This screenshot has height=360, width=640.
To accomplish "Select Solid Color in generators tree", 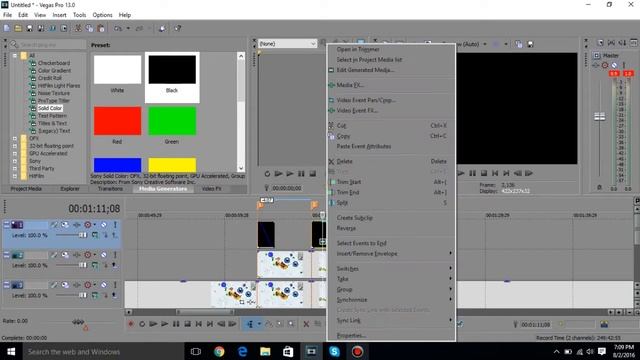I will [x=50, y=108].
